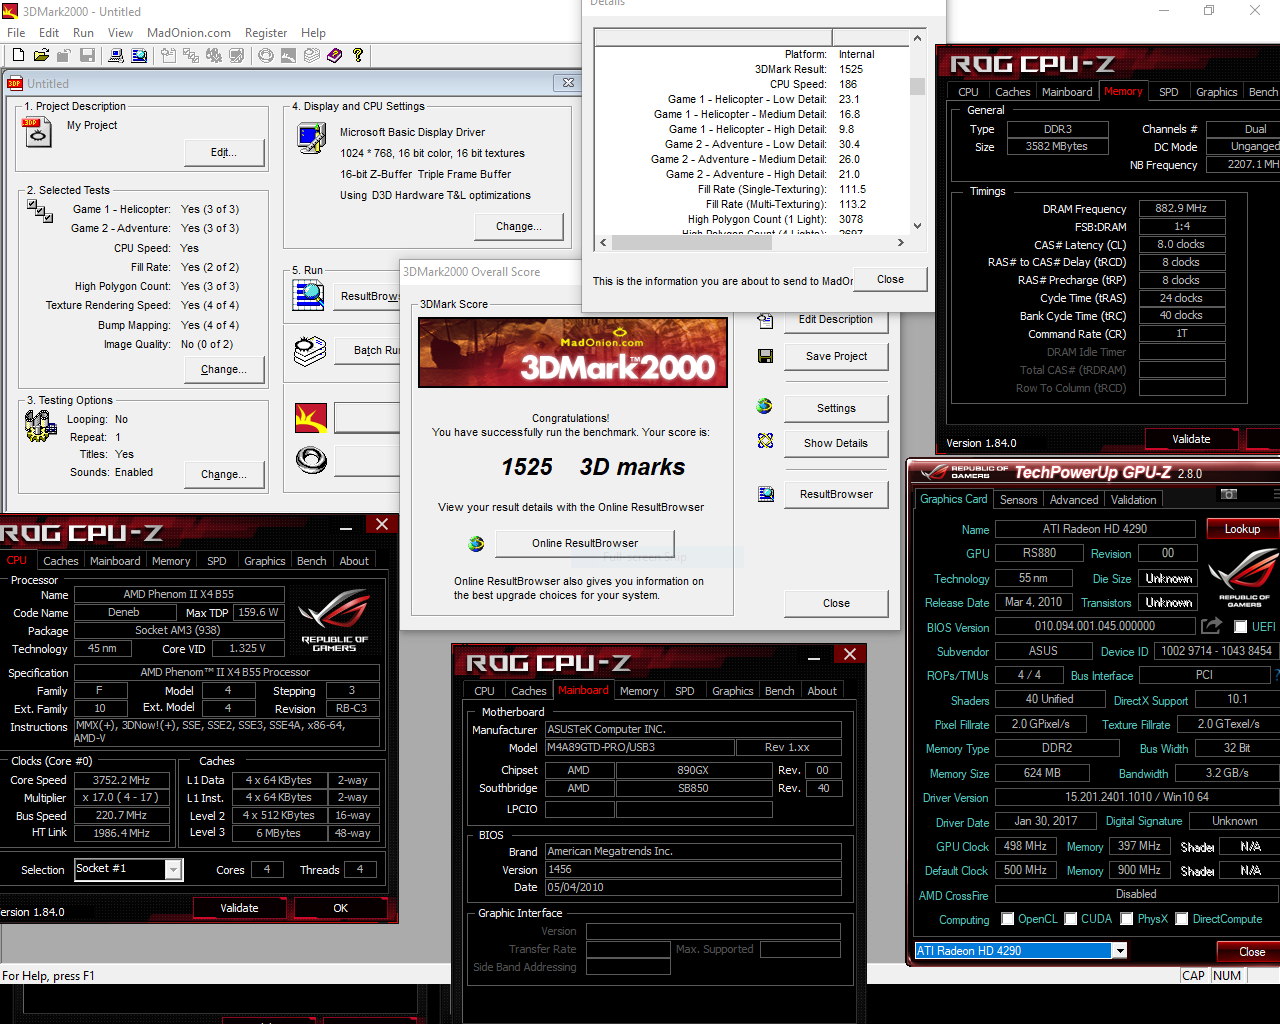Click the Details list scroll-right arrow
Screen dimensions: 1280x1024
click(x=900, y=242)
